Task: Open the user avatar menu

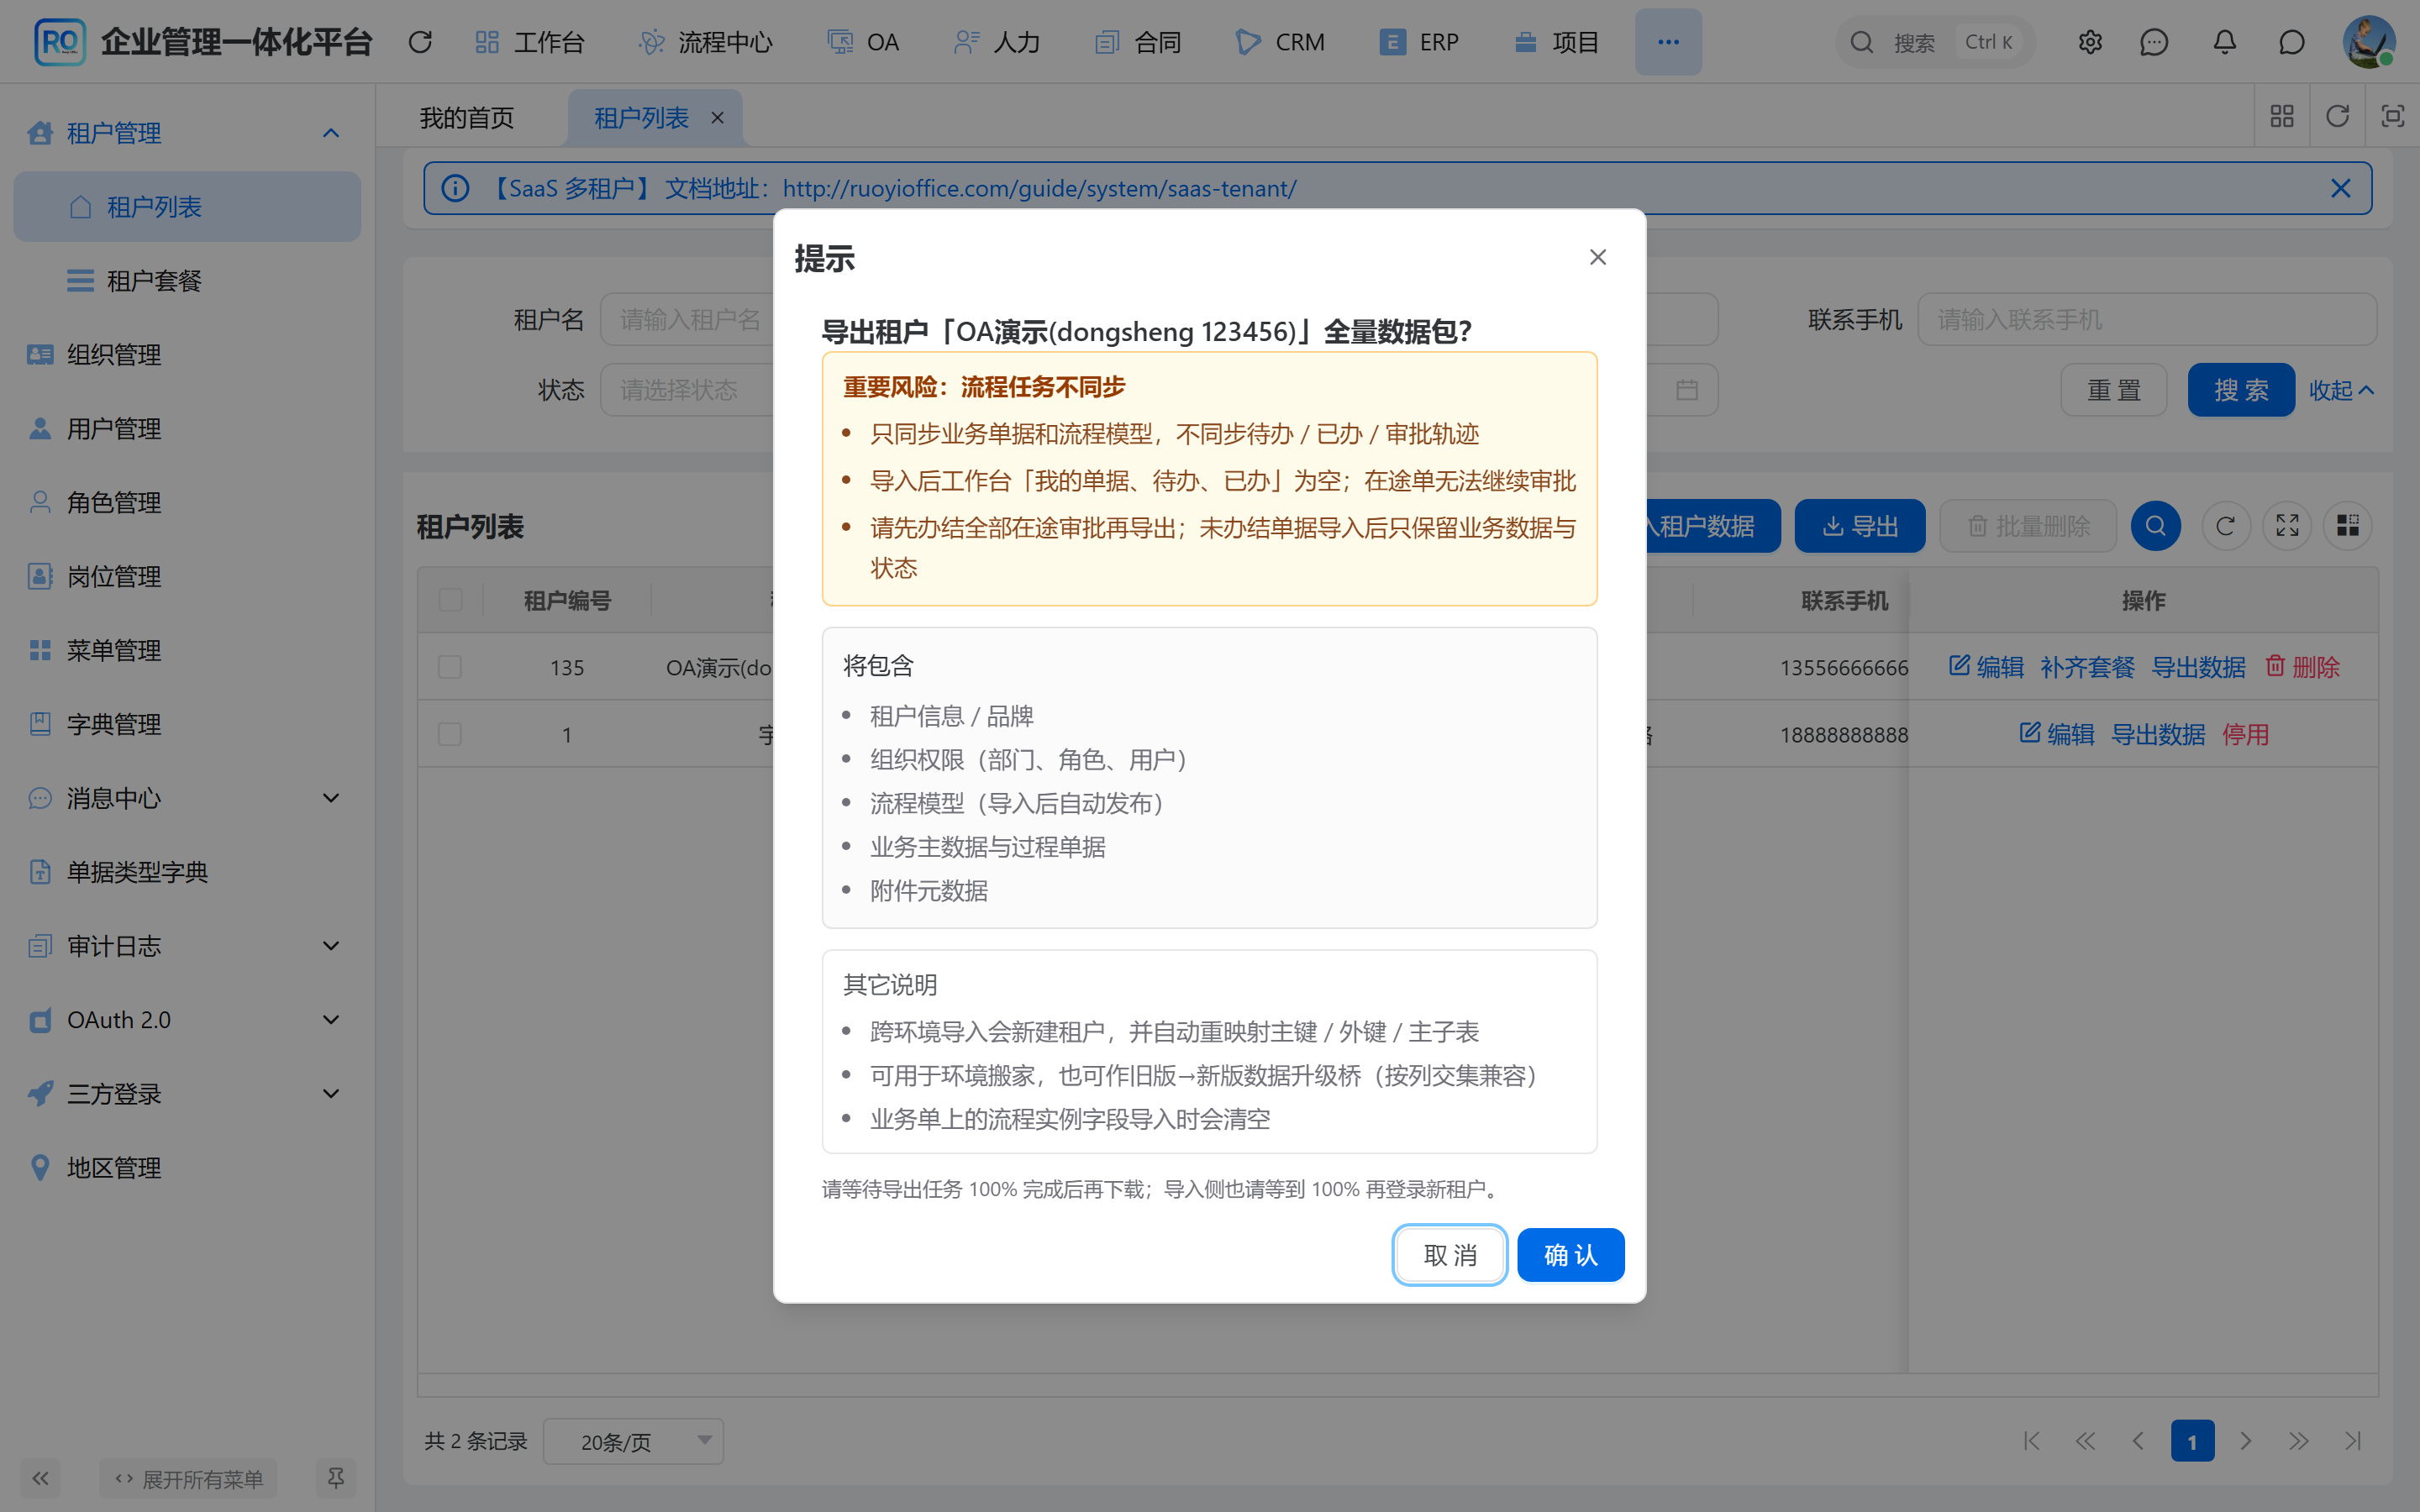Action: (x=2369, y=42)
